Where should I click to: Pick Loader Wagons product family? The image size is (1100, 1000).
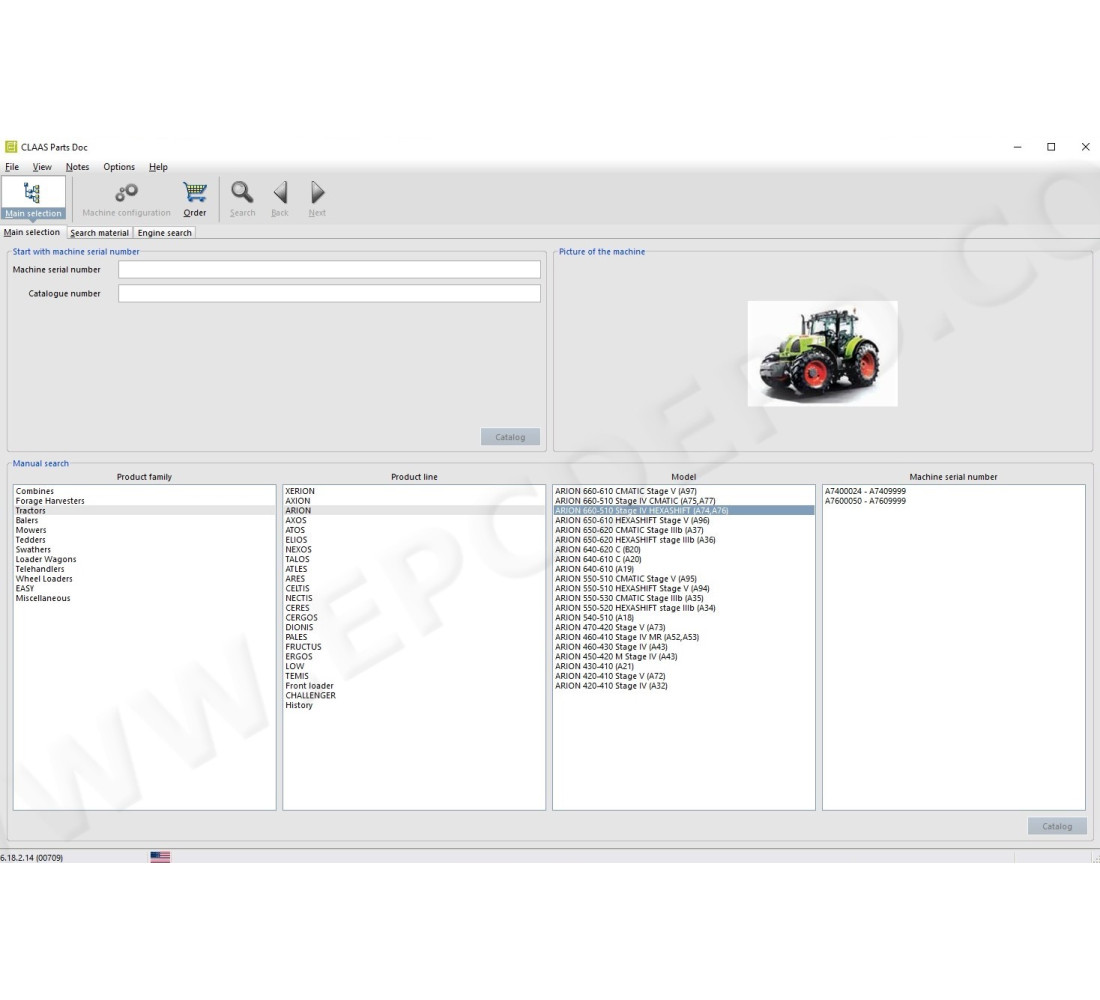point(145,559)
